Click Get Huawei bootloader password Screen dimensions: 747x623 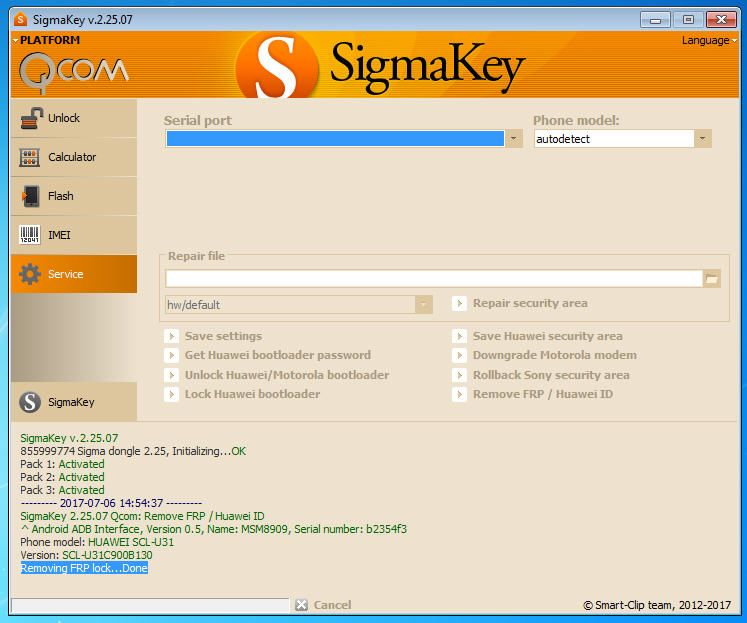(277, 355)
